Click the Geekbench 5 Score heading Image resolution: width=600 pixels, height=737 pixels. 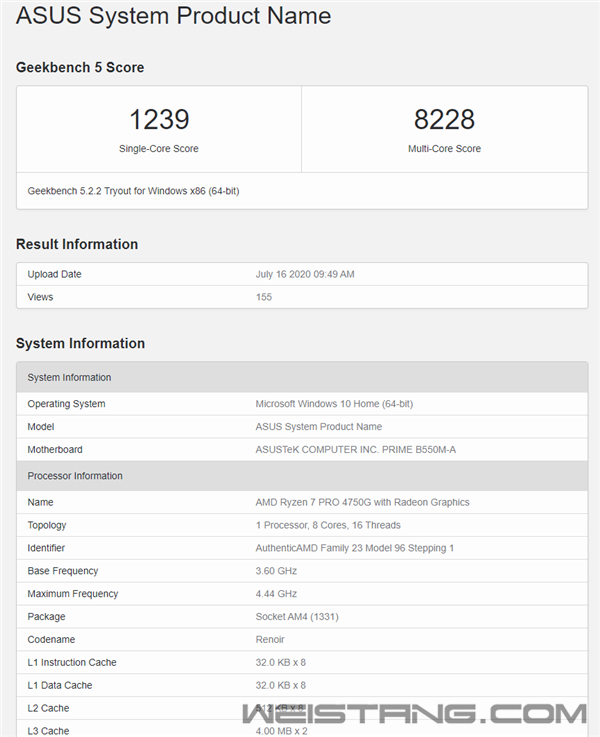(80, 67)
